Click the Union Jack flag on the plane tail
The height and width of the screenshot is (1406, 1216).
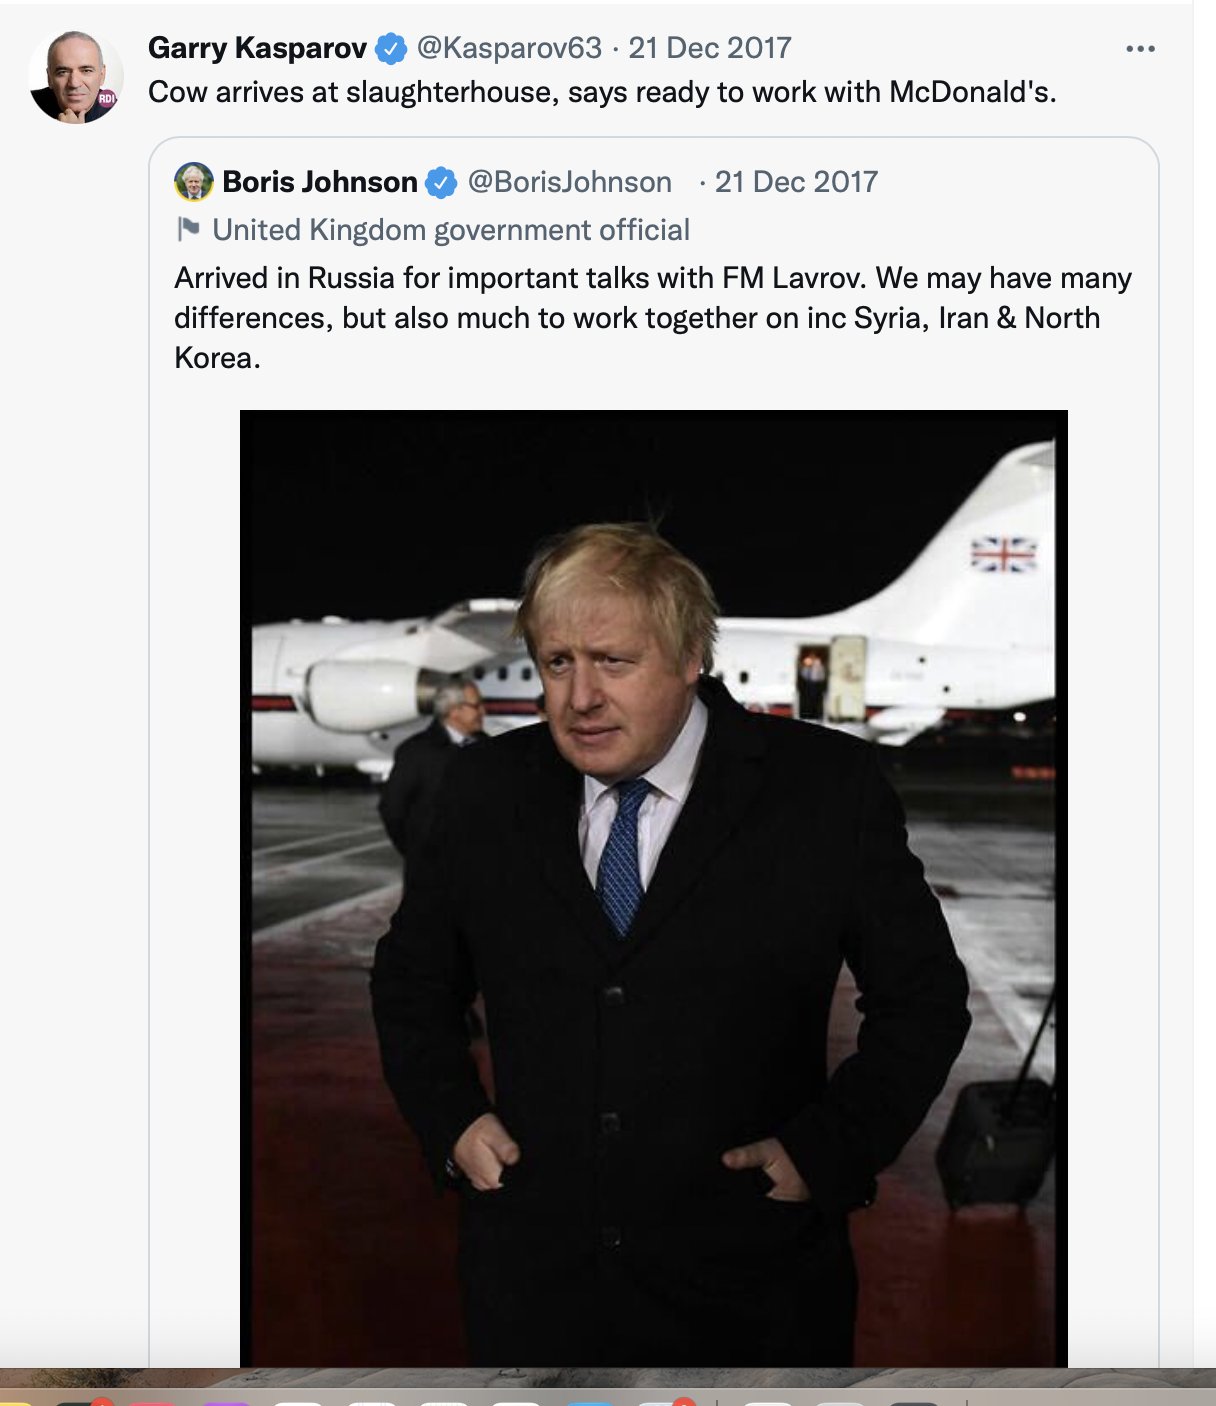1003,554
